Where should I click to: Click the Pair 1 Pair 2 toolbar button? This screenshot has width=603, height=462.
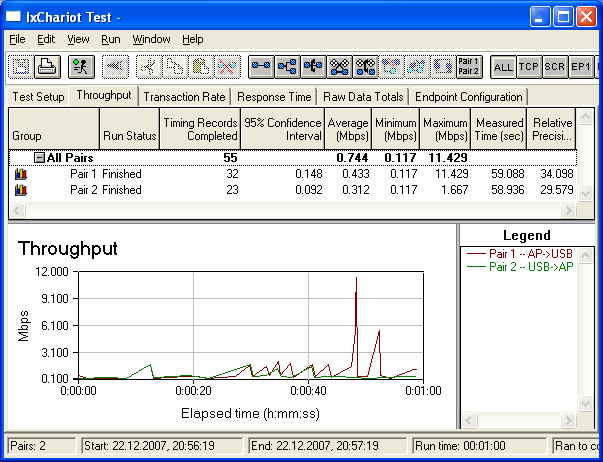click(469, 67)
